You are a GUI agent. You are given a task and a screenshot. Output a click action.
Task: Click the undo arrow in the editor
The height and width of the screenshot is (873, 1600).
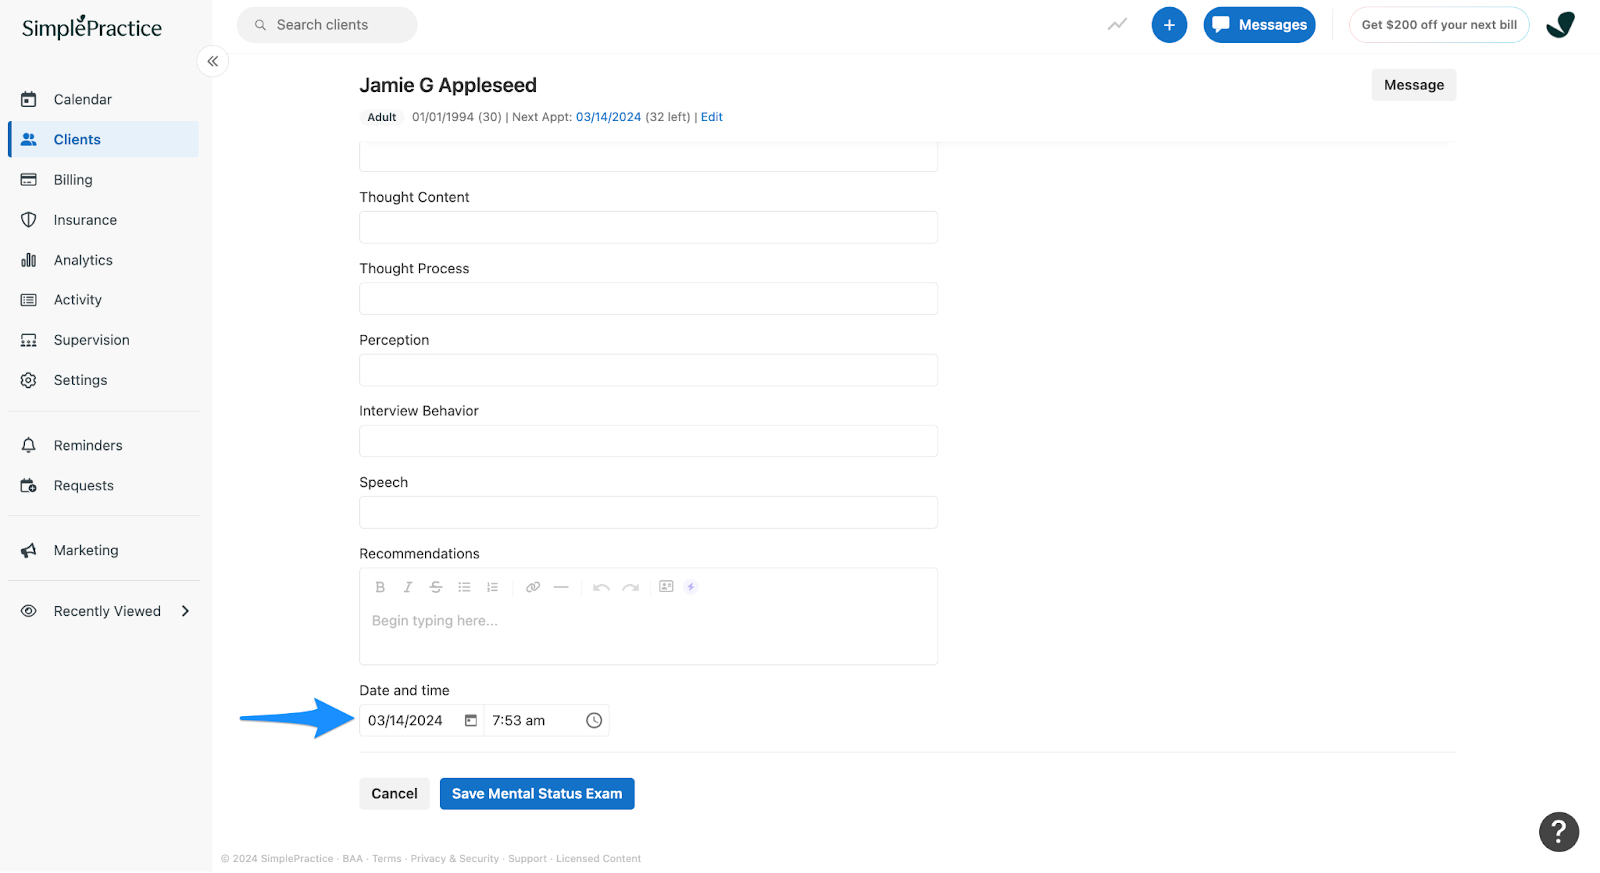click(601, 587)
